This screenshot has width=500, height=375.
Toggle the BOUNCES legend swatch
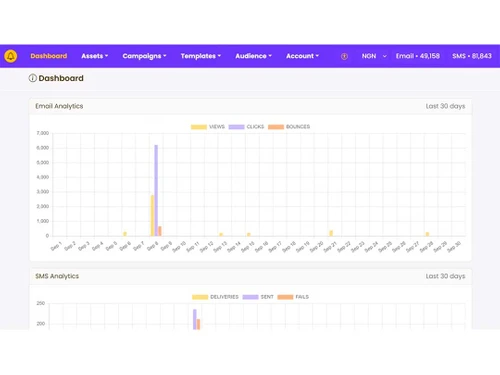click(276, 127)
